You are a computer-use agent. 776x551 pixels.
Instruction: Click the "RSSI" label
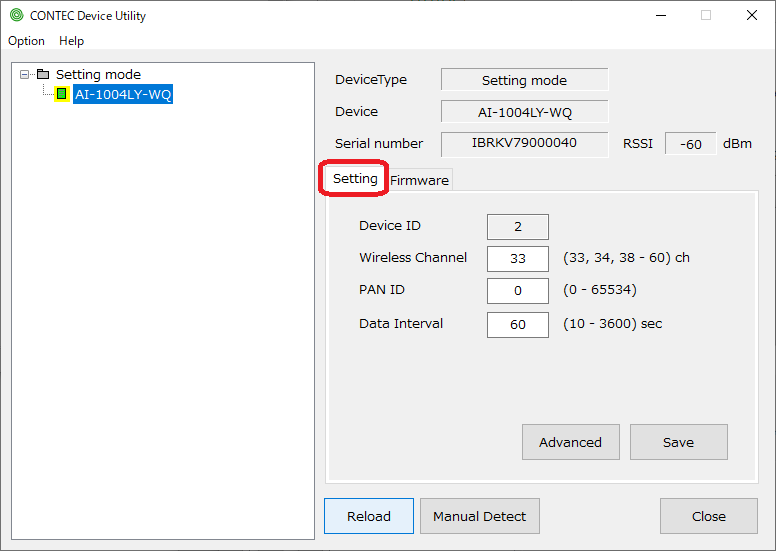point(637,144)
